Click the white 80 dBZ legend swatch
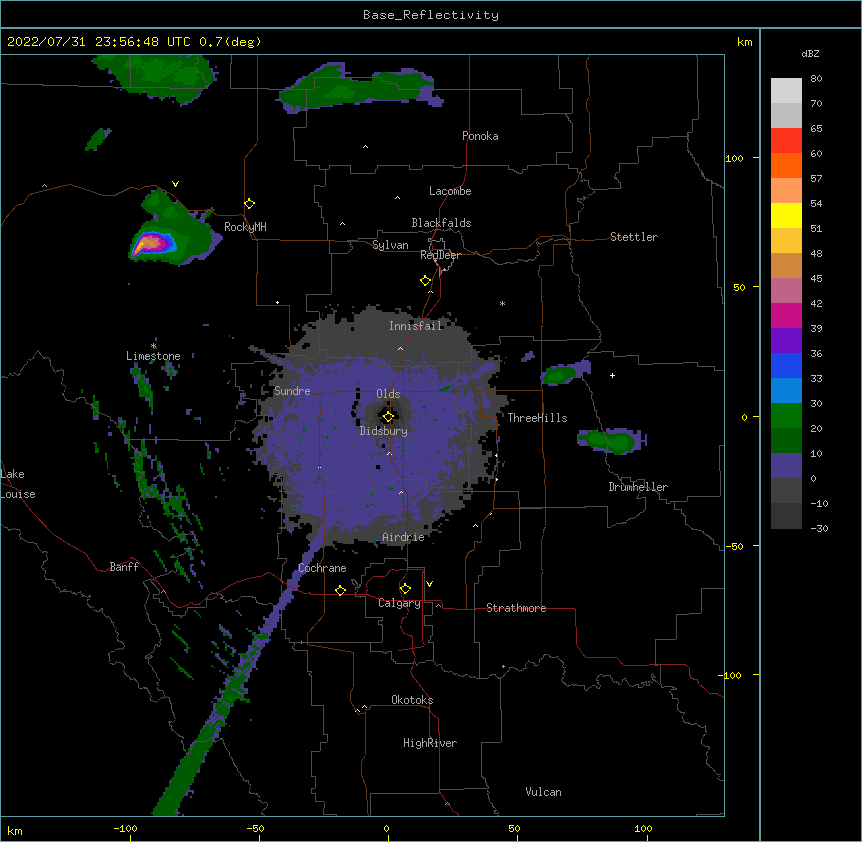Screen dimensions: 862x842 click(786, 91)
